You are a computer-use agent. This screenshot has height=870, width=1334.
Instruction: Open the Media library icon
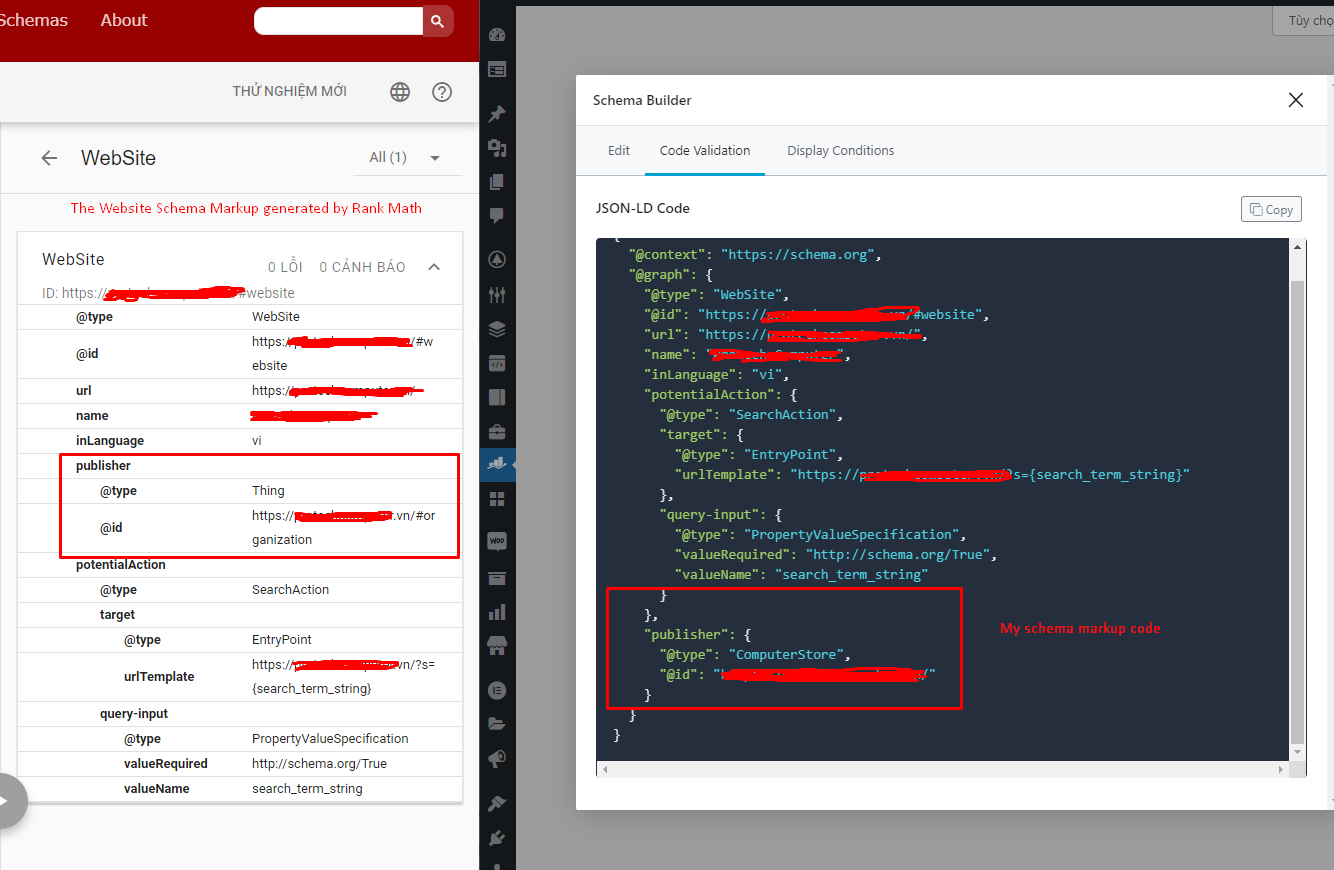pyautogui.click(x=497, y=148)
